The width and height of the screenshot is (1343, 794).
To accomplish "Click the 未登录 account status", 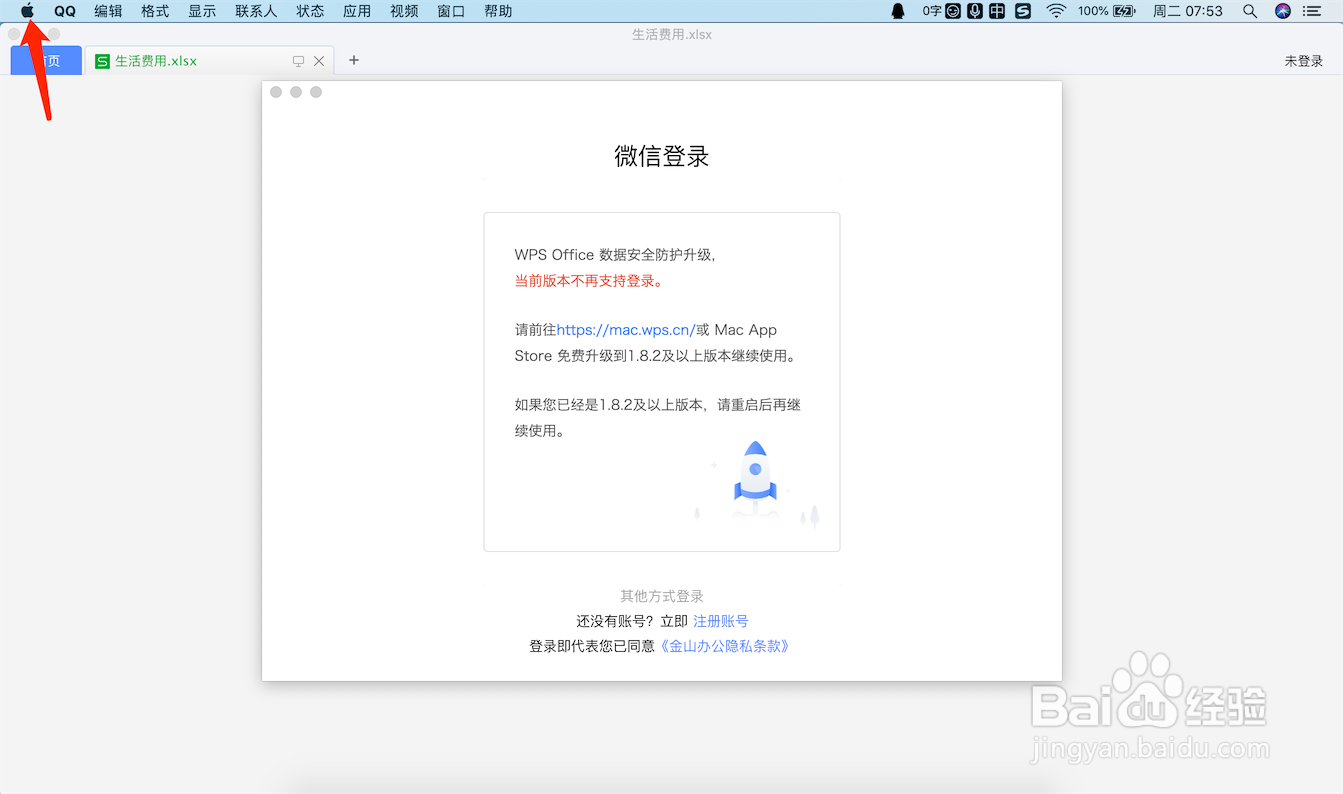I will 1304,61.
